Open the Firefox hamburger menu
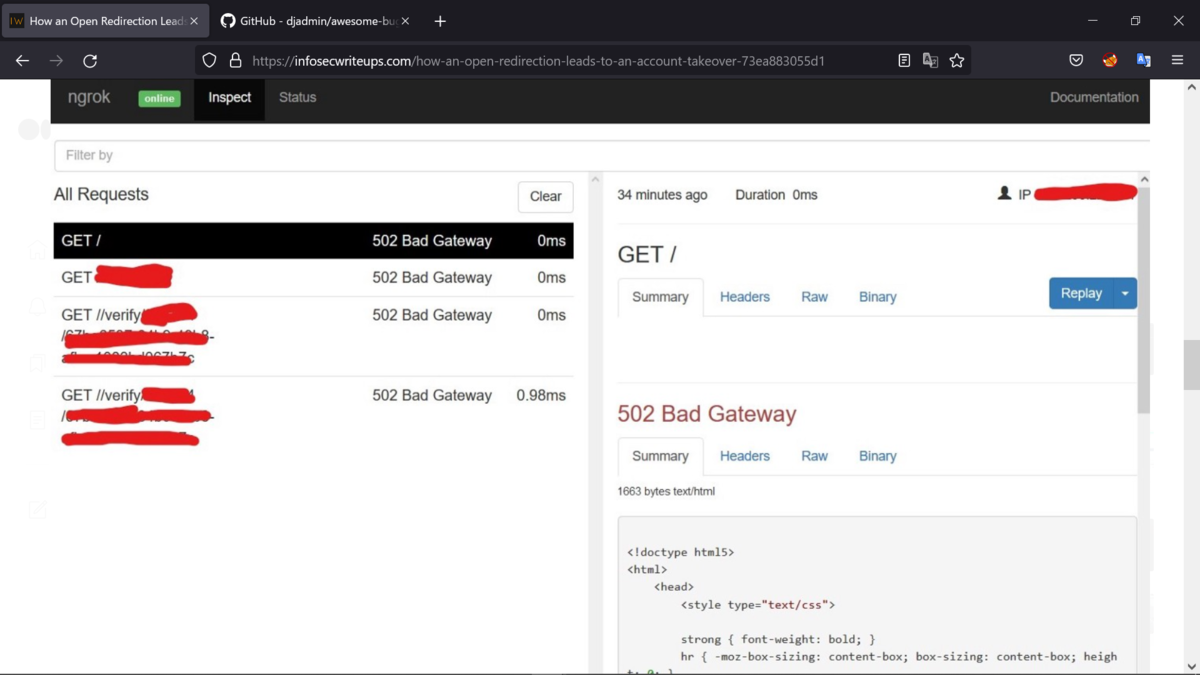 1177,61
